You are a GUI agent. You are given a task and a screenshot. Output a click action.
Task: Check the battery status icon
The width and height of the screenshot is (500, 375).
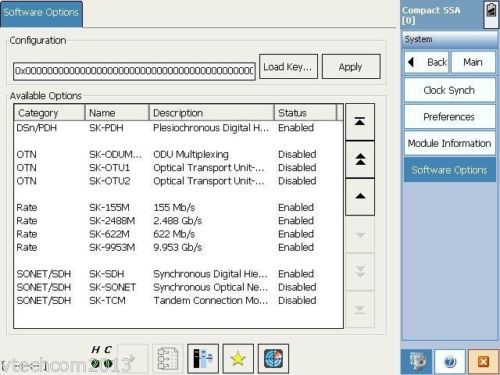pos(491,14)
